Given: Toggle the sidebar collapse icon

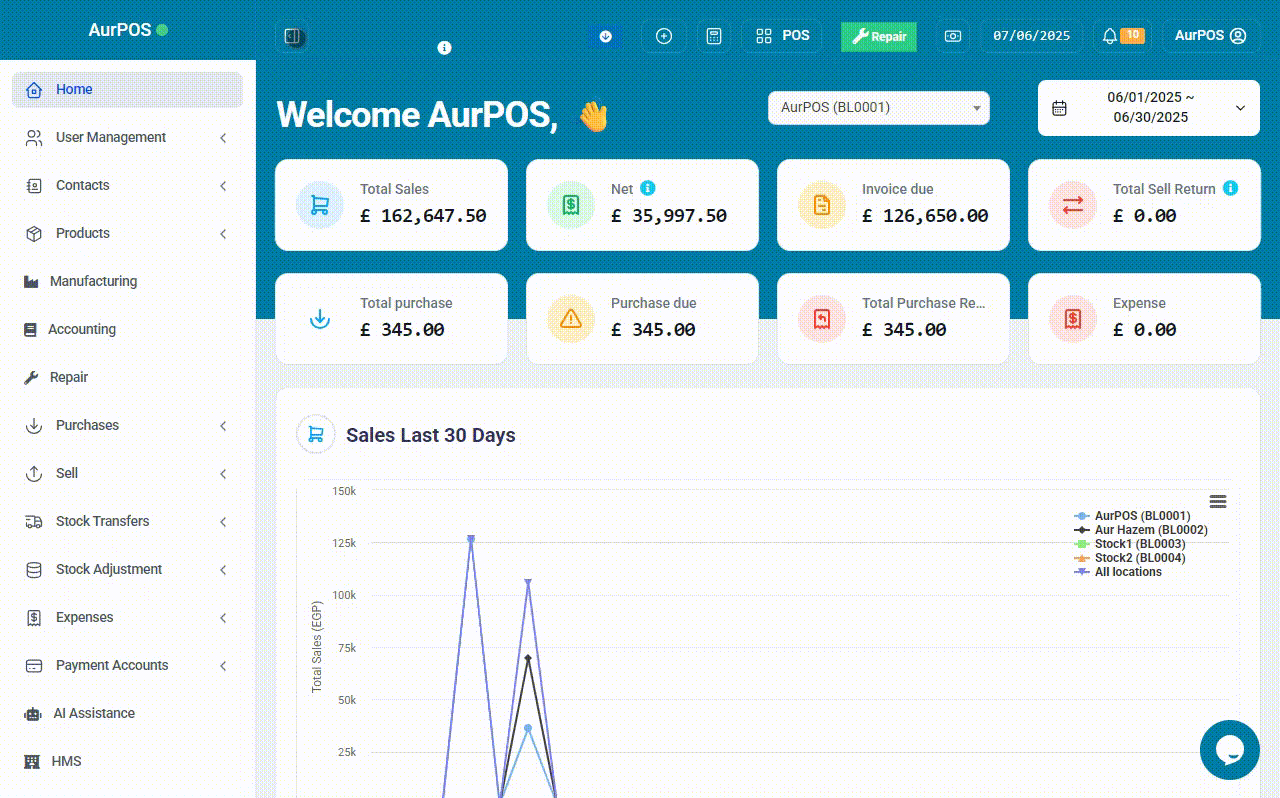Looking at the screenshot, I should [x=292, y=36].
